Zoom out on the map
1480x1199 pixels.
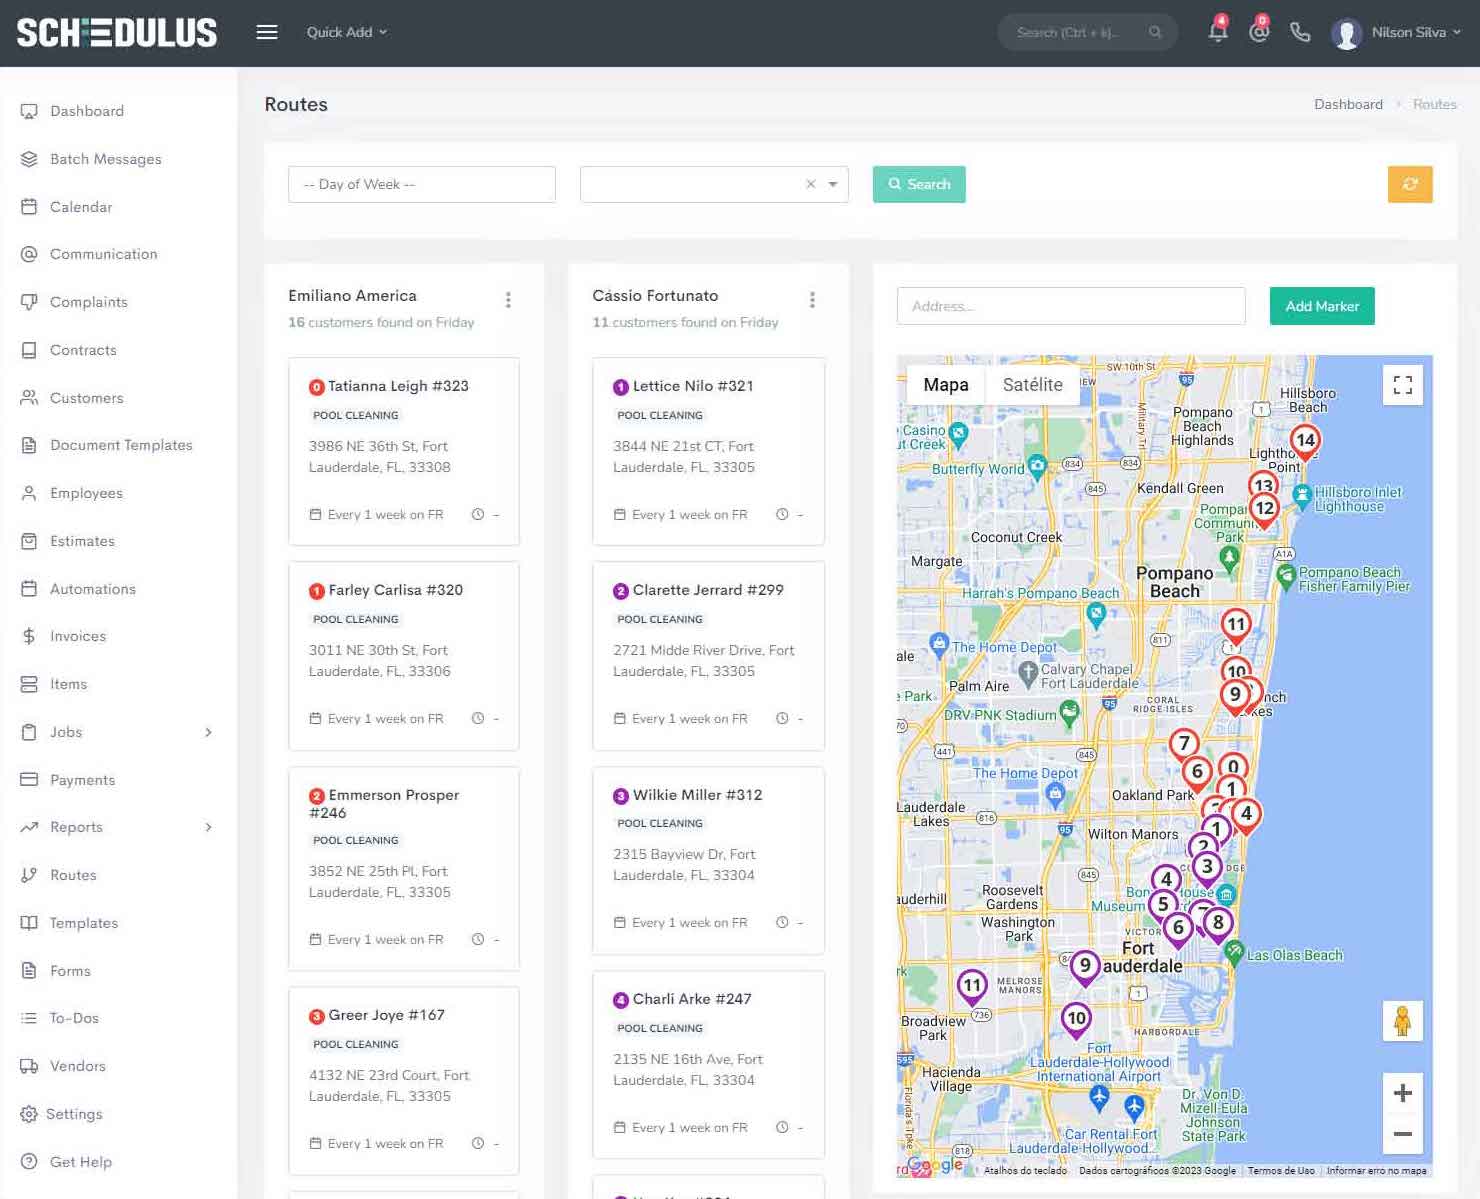click(x=1402, y=1134)
